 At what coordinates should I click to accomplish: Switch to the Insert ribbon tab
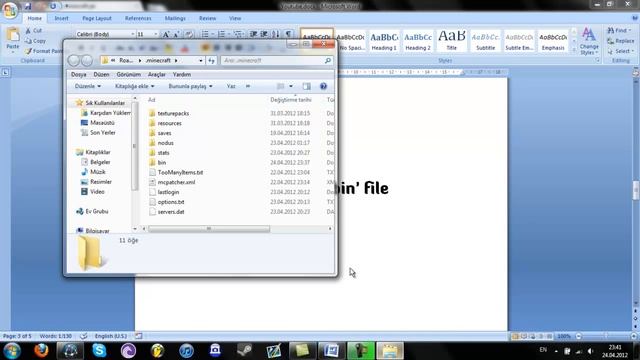tap(62, 18)
